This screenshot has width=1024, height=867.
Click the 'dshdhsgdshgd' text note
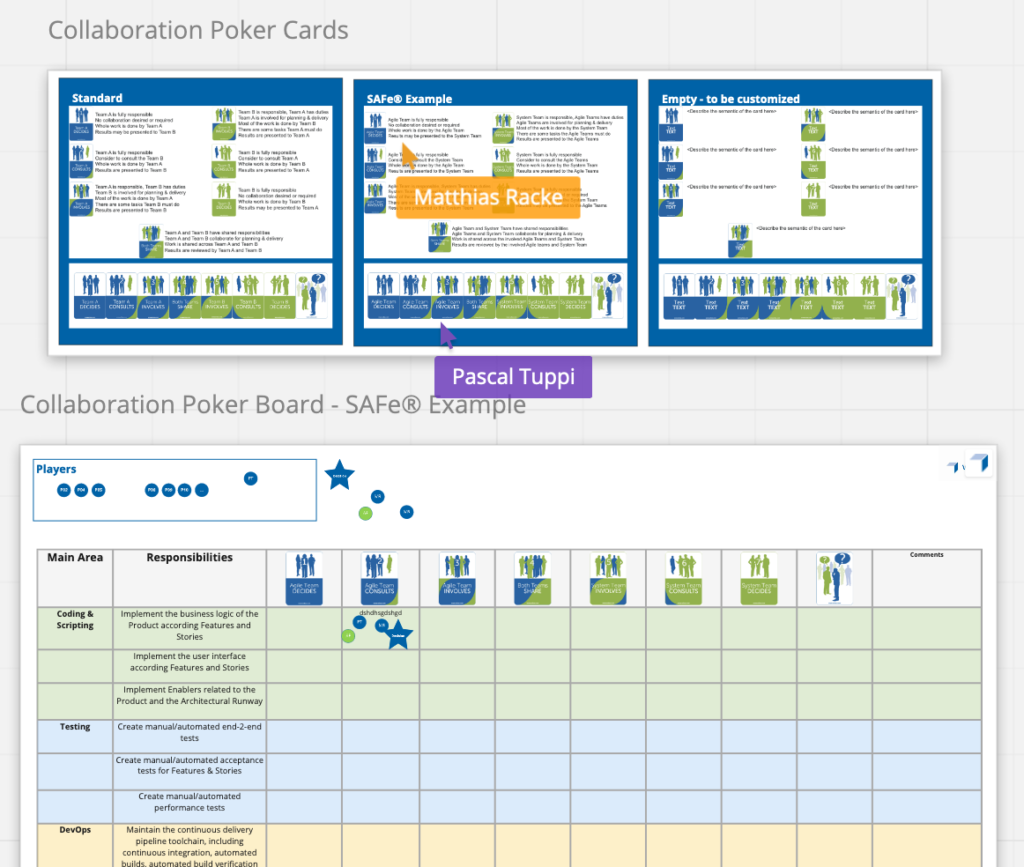[380, 613]
